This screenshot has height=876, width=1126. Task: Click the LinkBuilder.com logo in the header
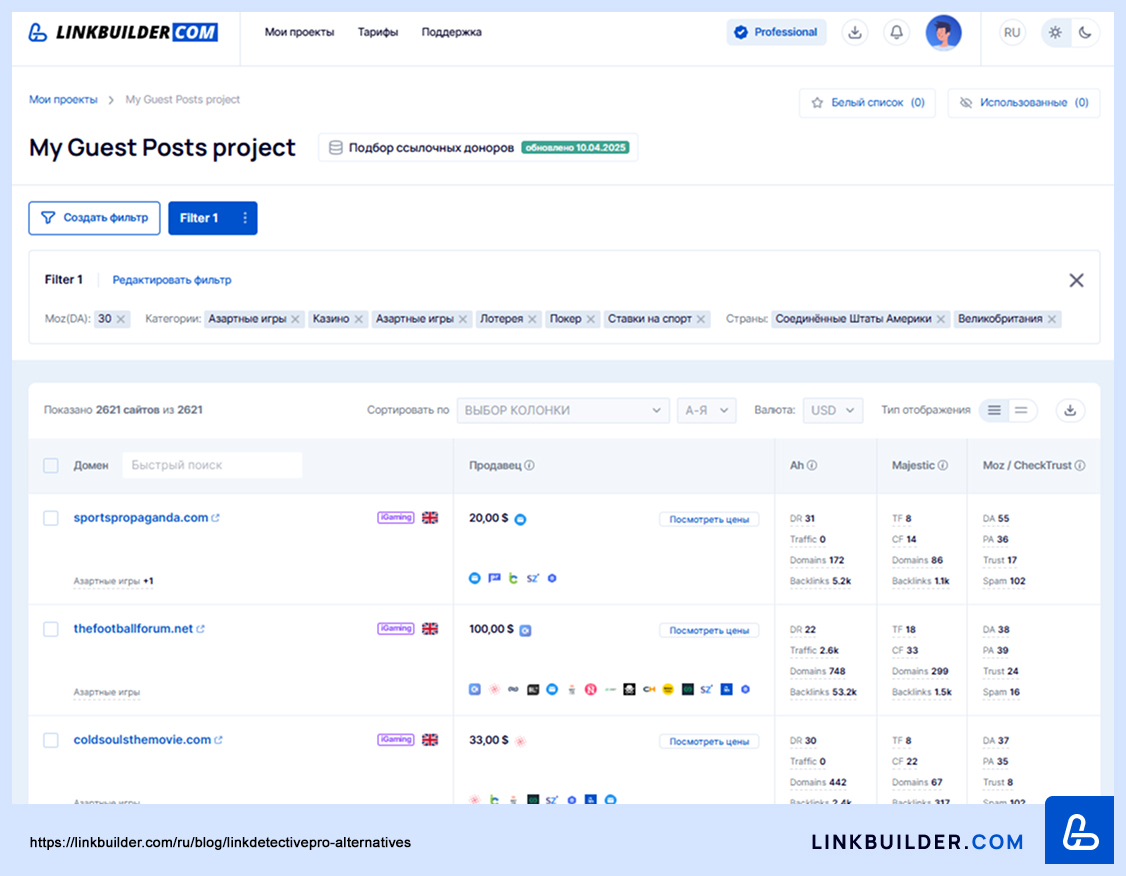point(123,32)
